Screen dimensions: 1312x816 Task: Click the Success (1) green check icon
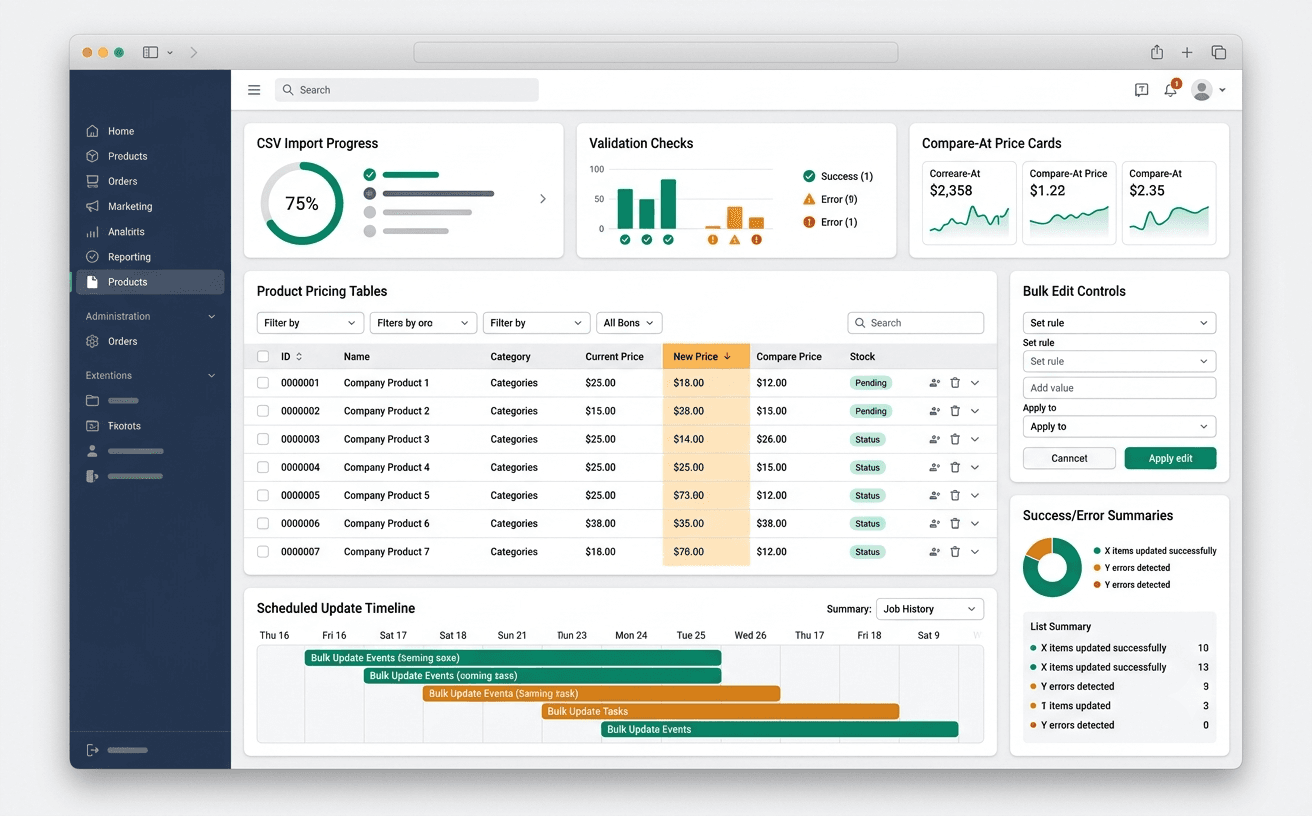pyautogui.click(x=809, y=176)
